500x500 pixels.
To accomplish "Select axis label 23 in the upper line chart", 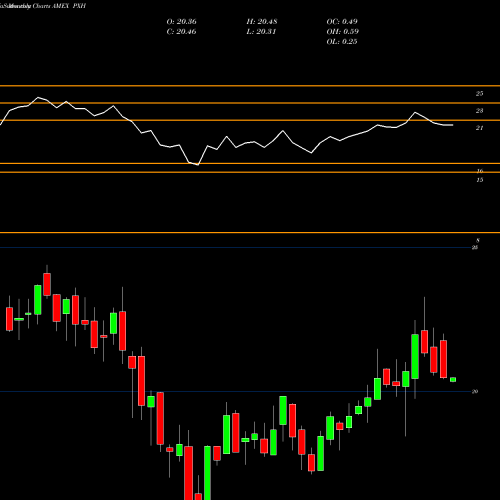I will (479, 111).
